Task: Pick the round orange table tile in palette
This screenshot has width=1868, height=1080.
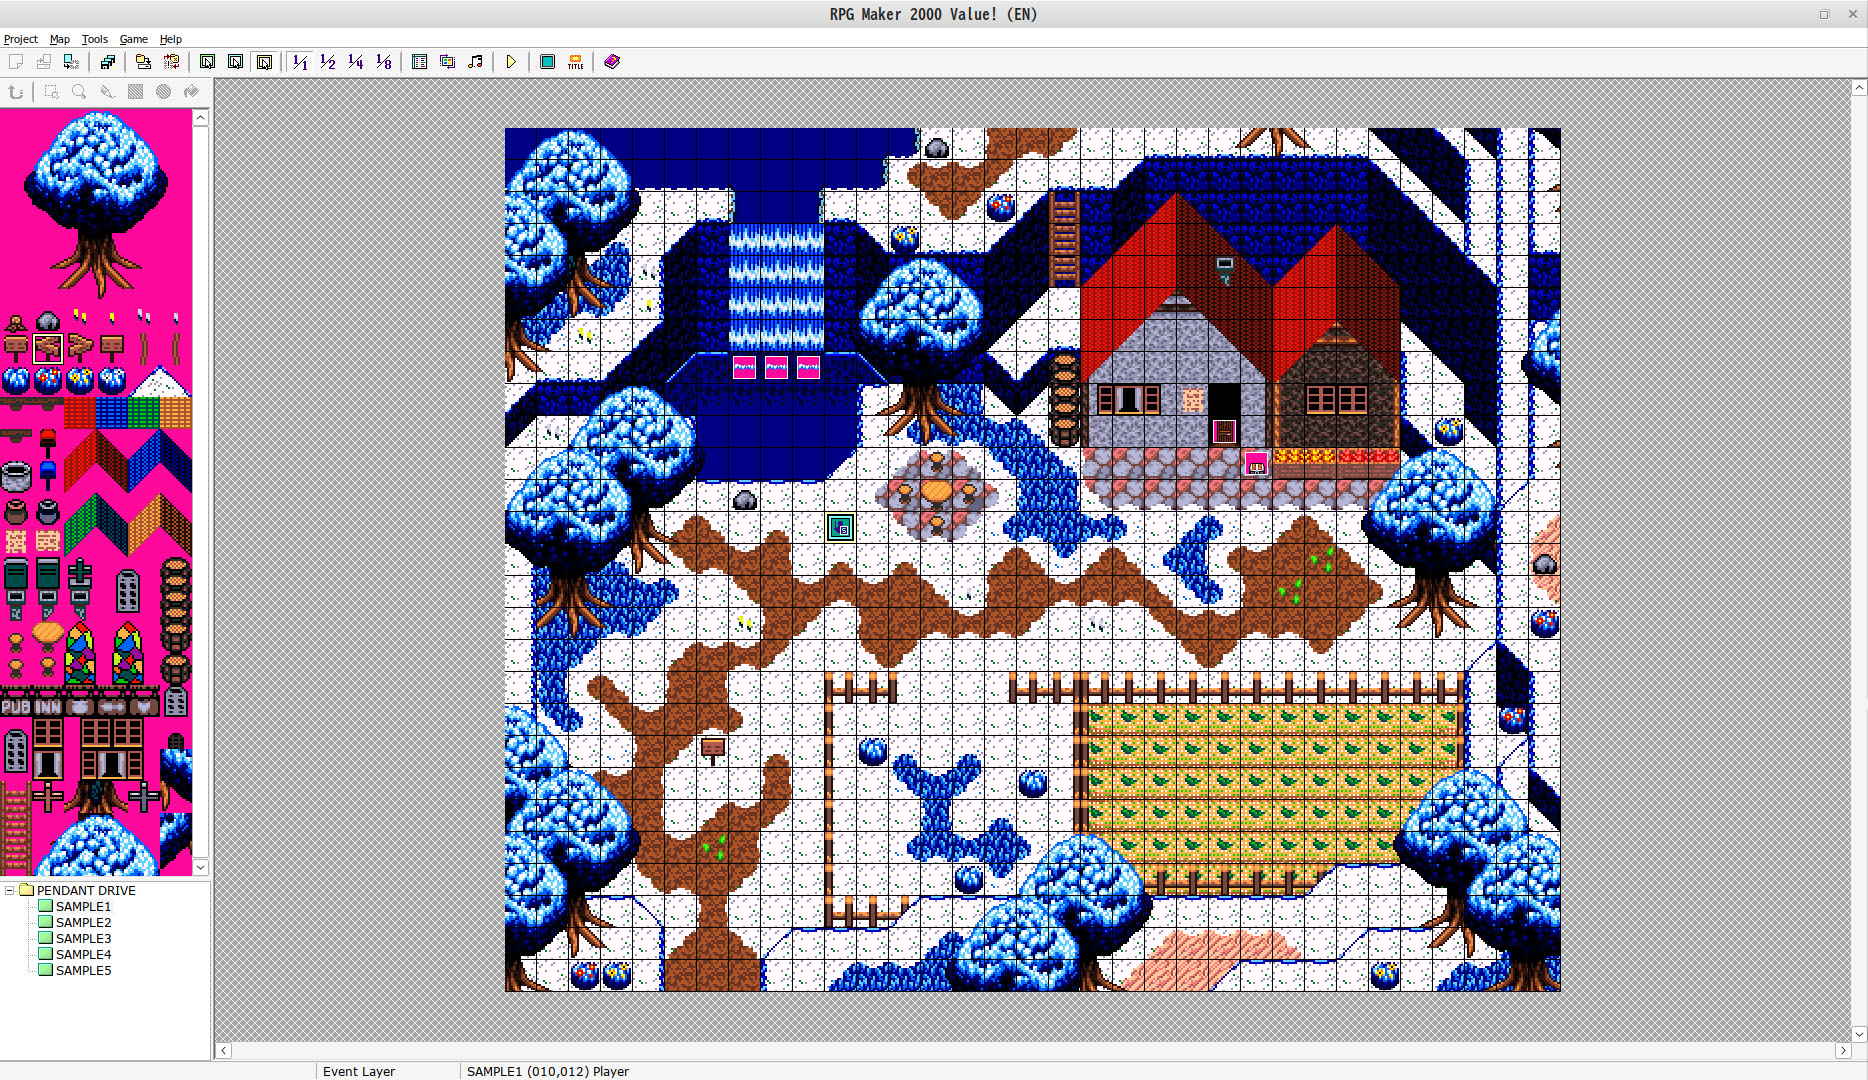Action: point(48,632)
